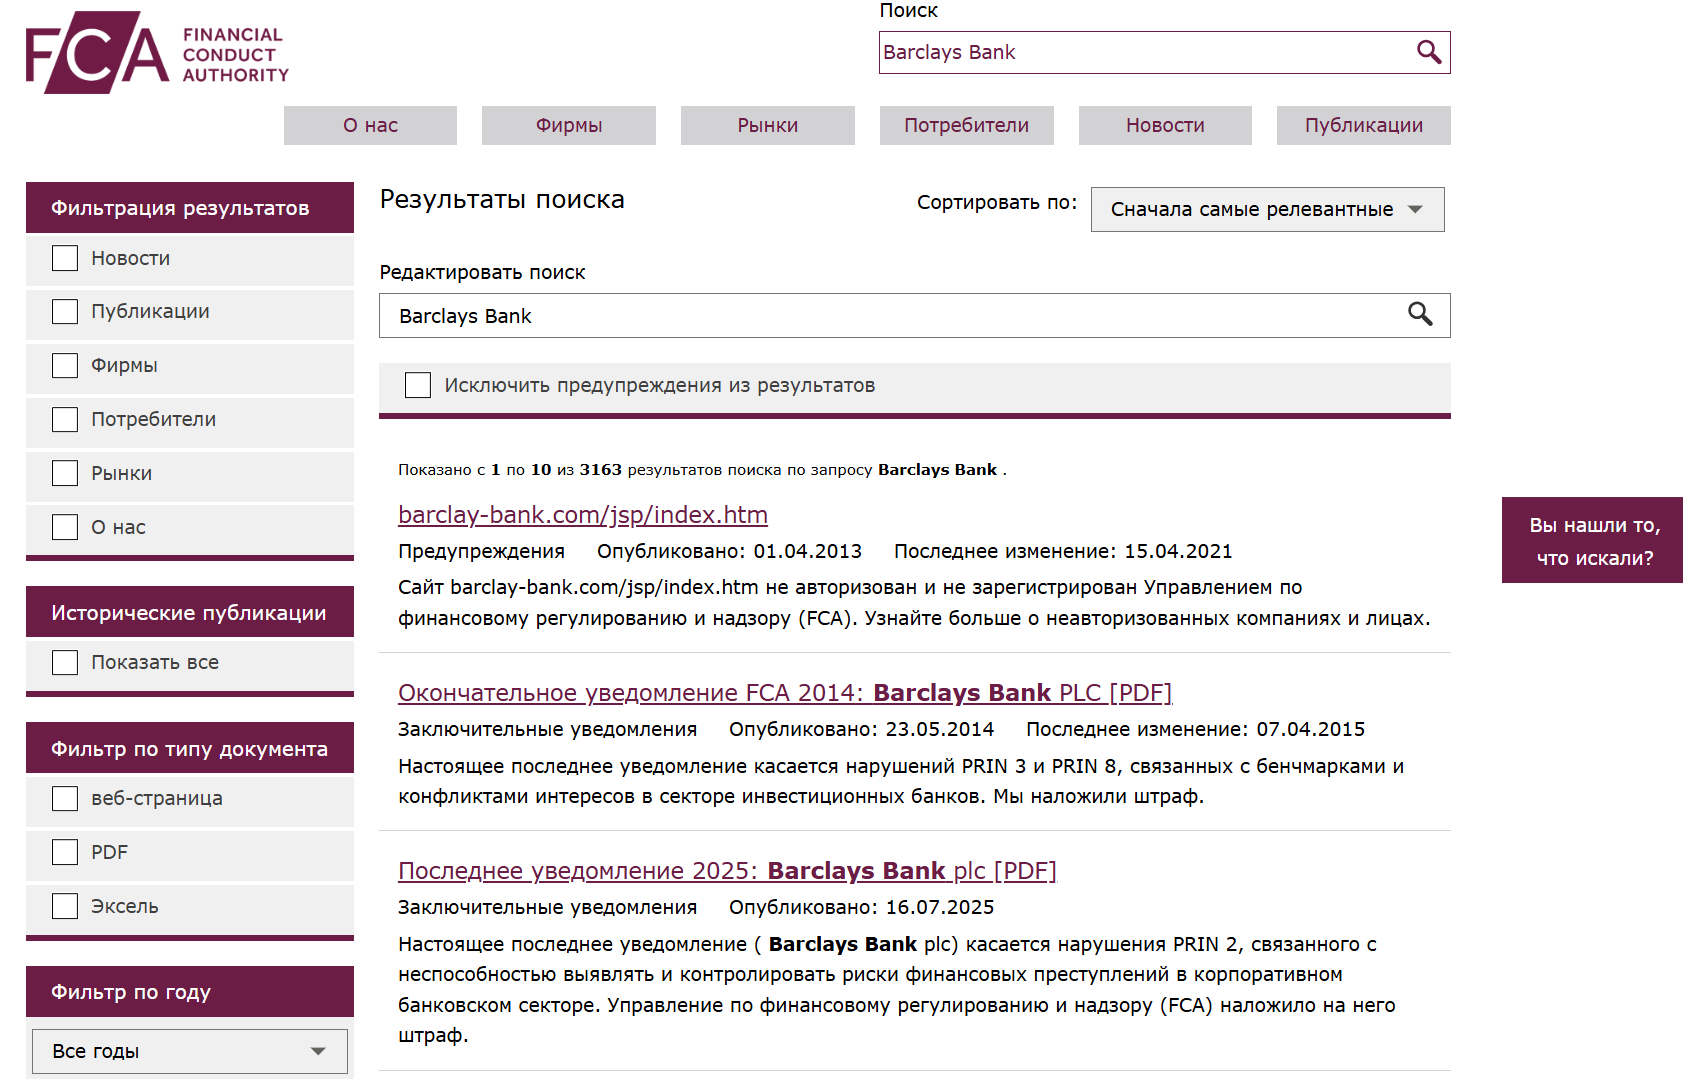Click Последнее изменение: 15.04.2021 text
Viewport: 1683px width, 1079px height.
pos(1063,551)
